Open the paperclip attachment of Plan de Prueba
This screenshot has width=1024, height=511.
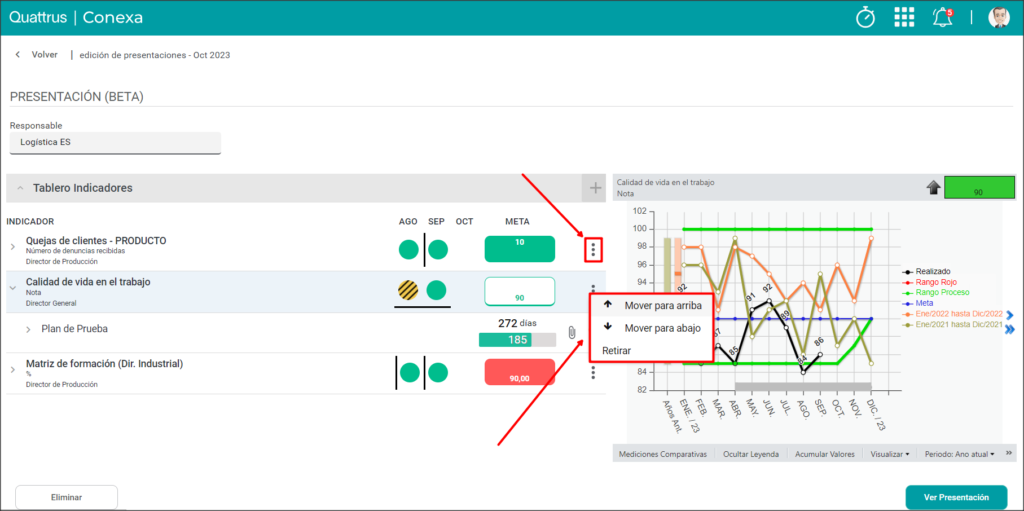pos(571,332)
